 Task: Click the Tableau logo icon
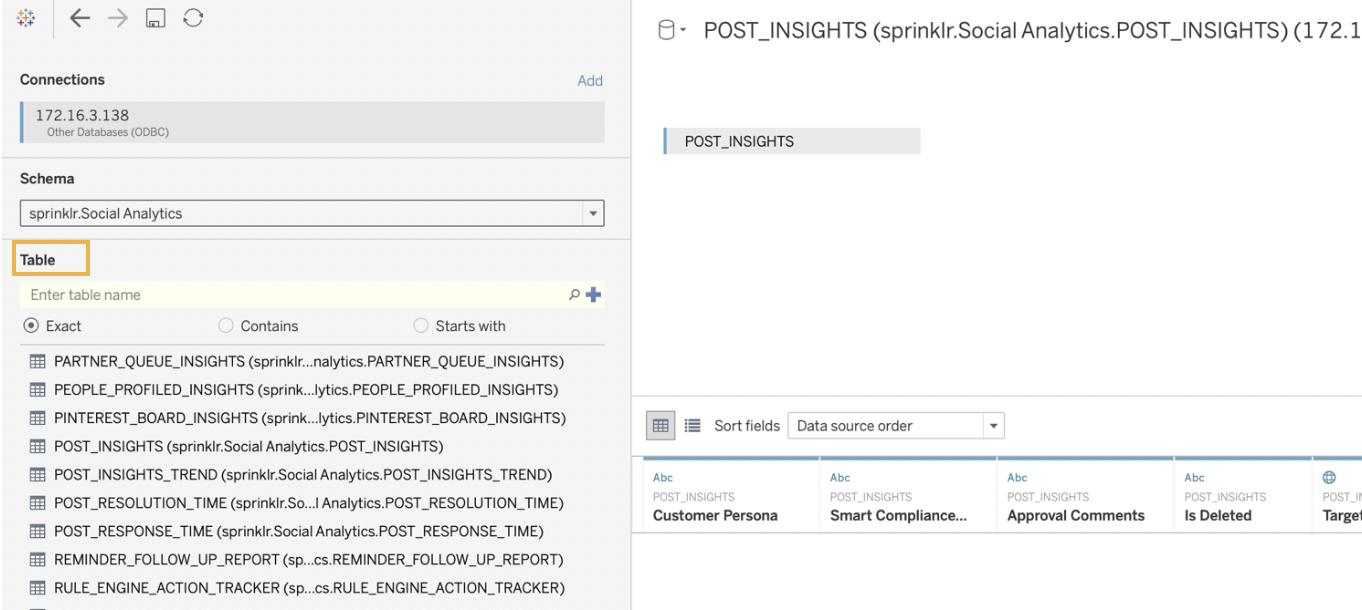click(x=28, y=18)
